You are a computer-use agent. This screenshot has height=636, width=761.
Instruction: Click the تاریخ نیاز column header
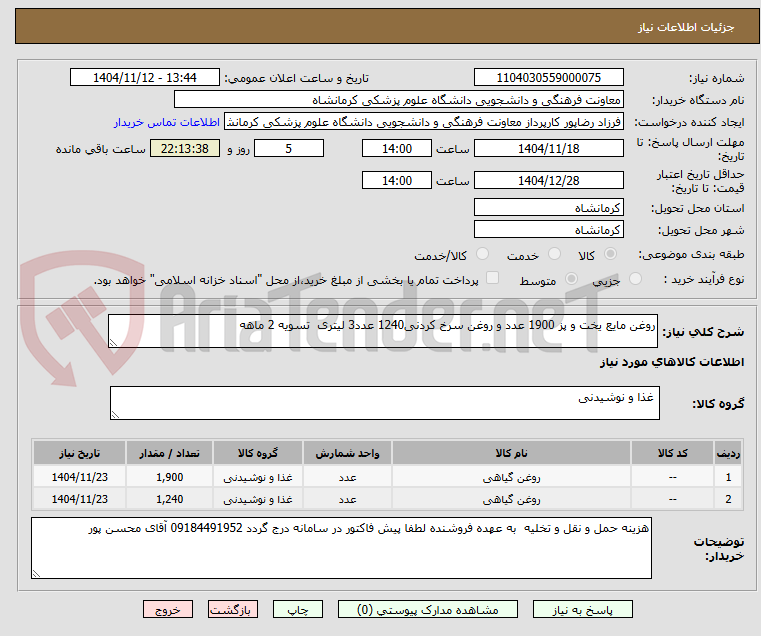(80, 453)
